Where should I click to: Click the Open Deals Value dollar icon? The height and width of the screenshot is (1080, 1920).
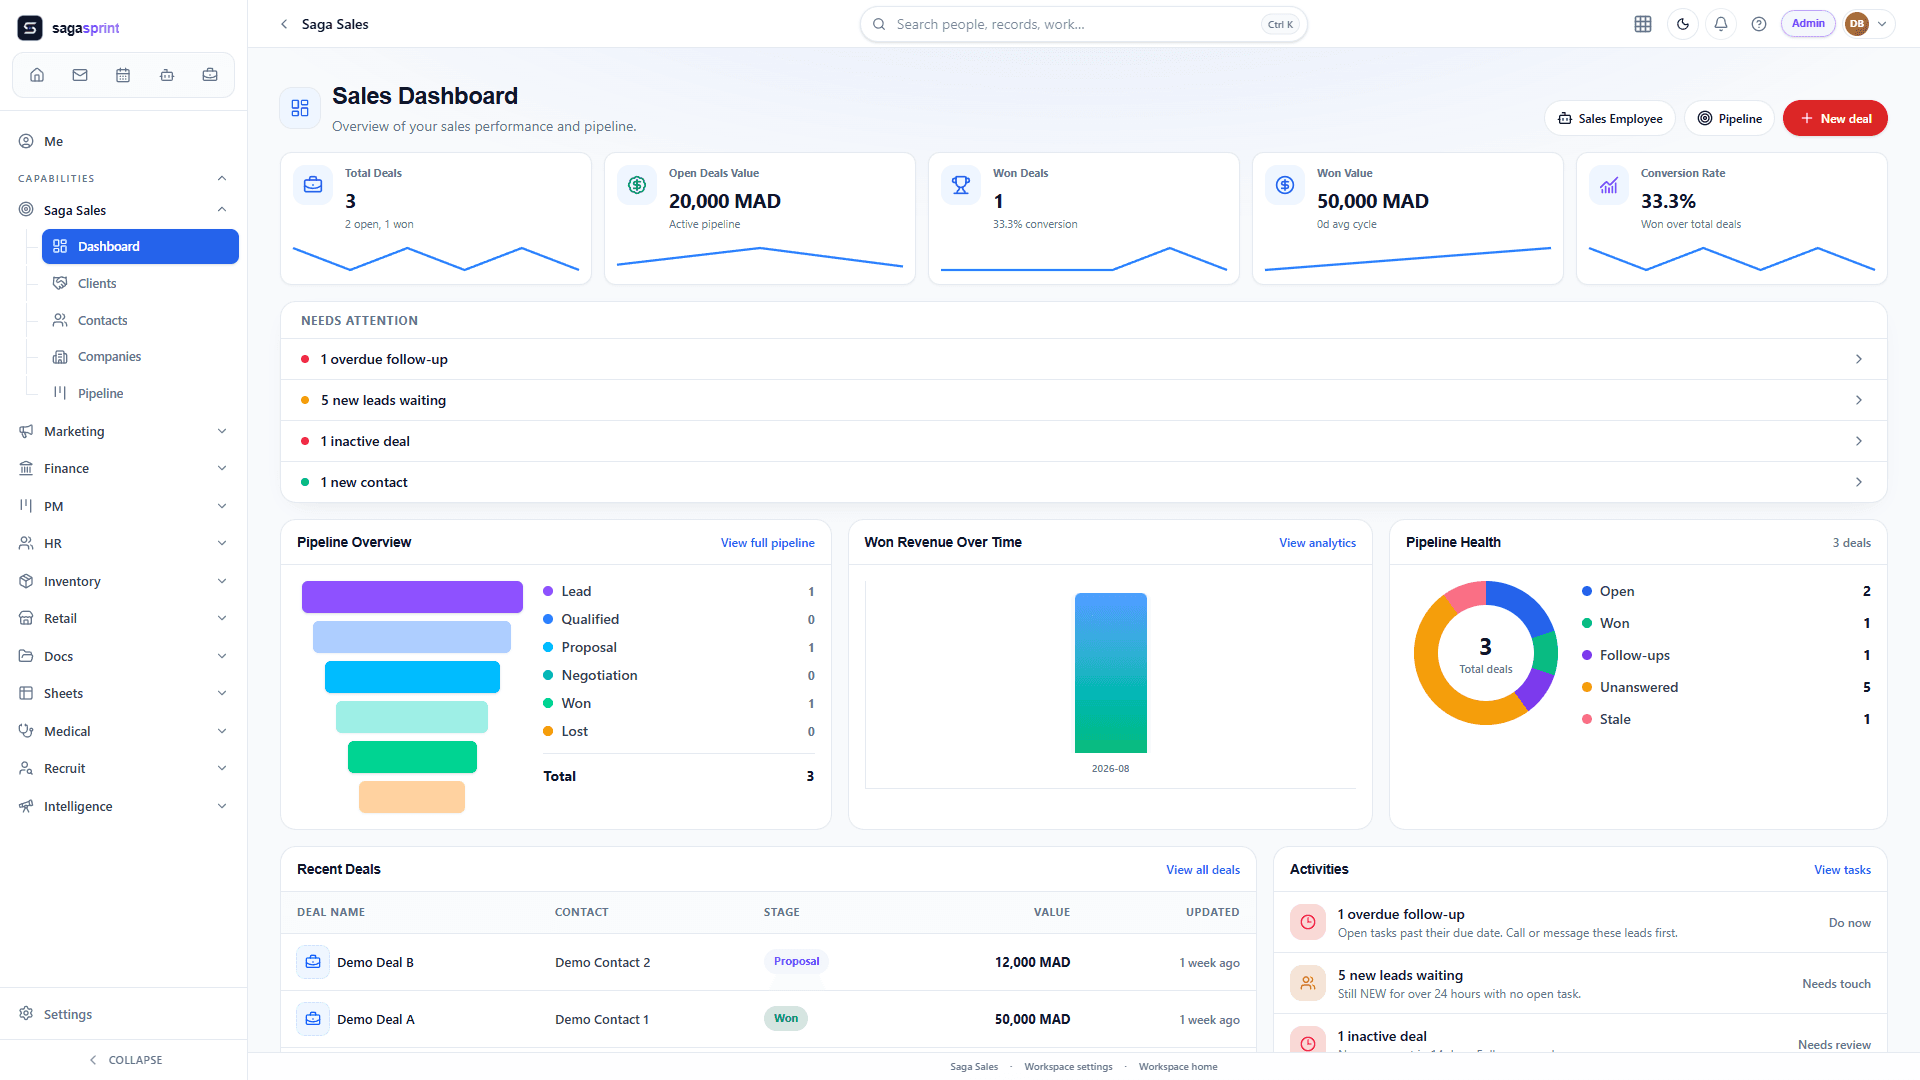pyautogui.click(x=637, y=185)
